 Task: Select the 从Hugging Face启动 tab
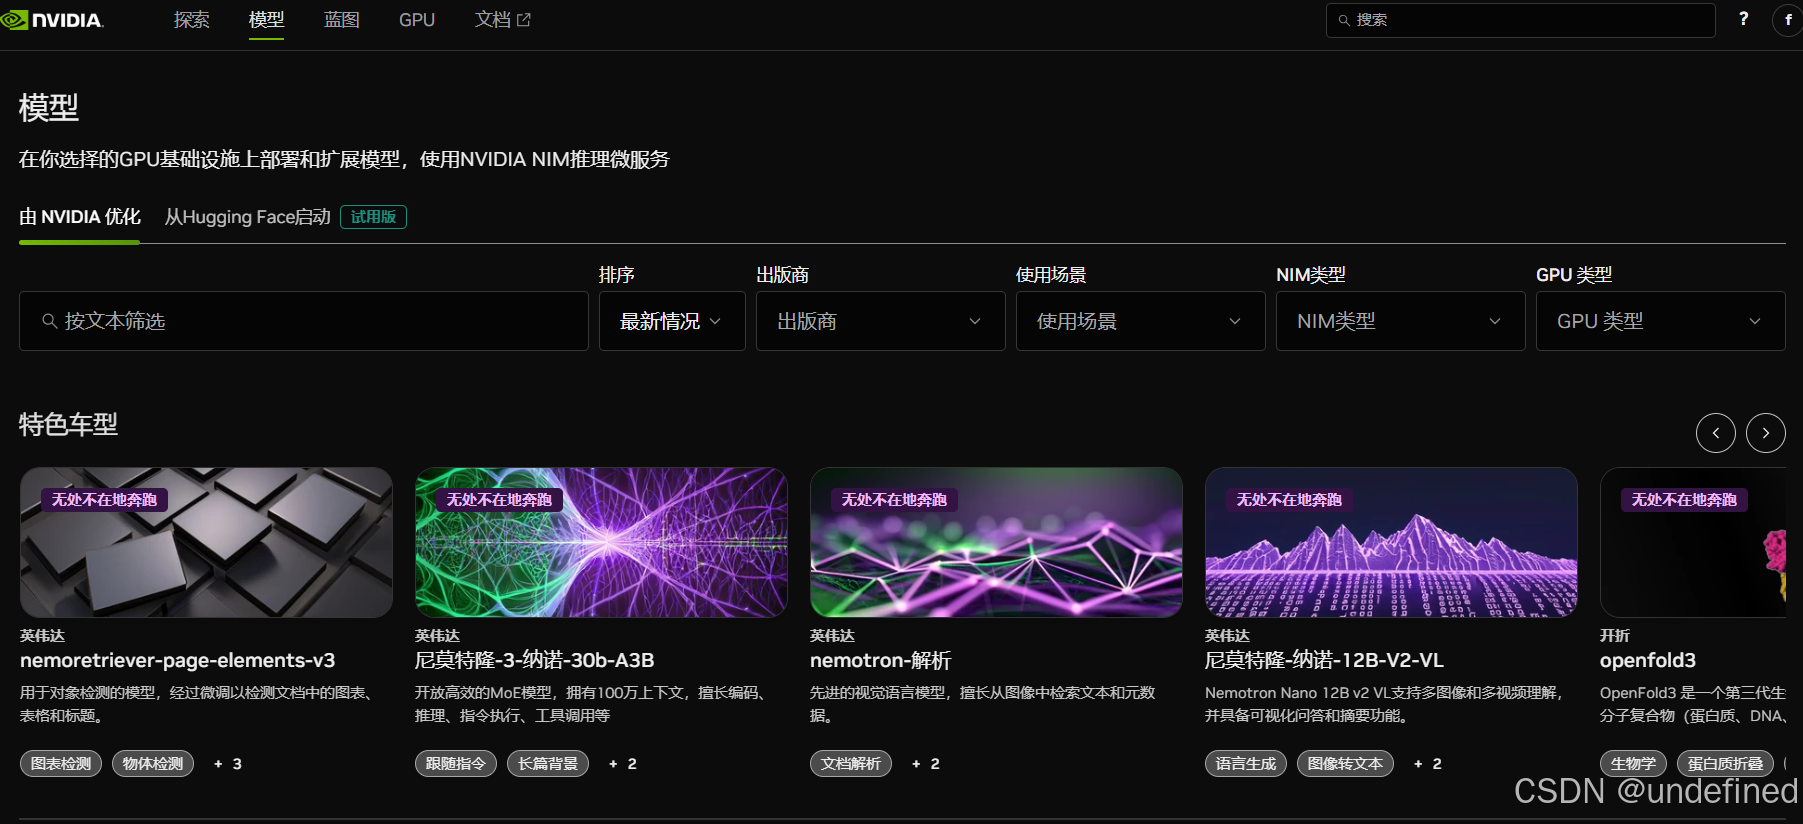pyautogui.click(x=247, y=217)
